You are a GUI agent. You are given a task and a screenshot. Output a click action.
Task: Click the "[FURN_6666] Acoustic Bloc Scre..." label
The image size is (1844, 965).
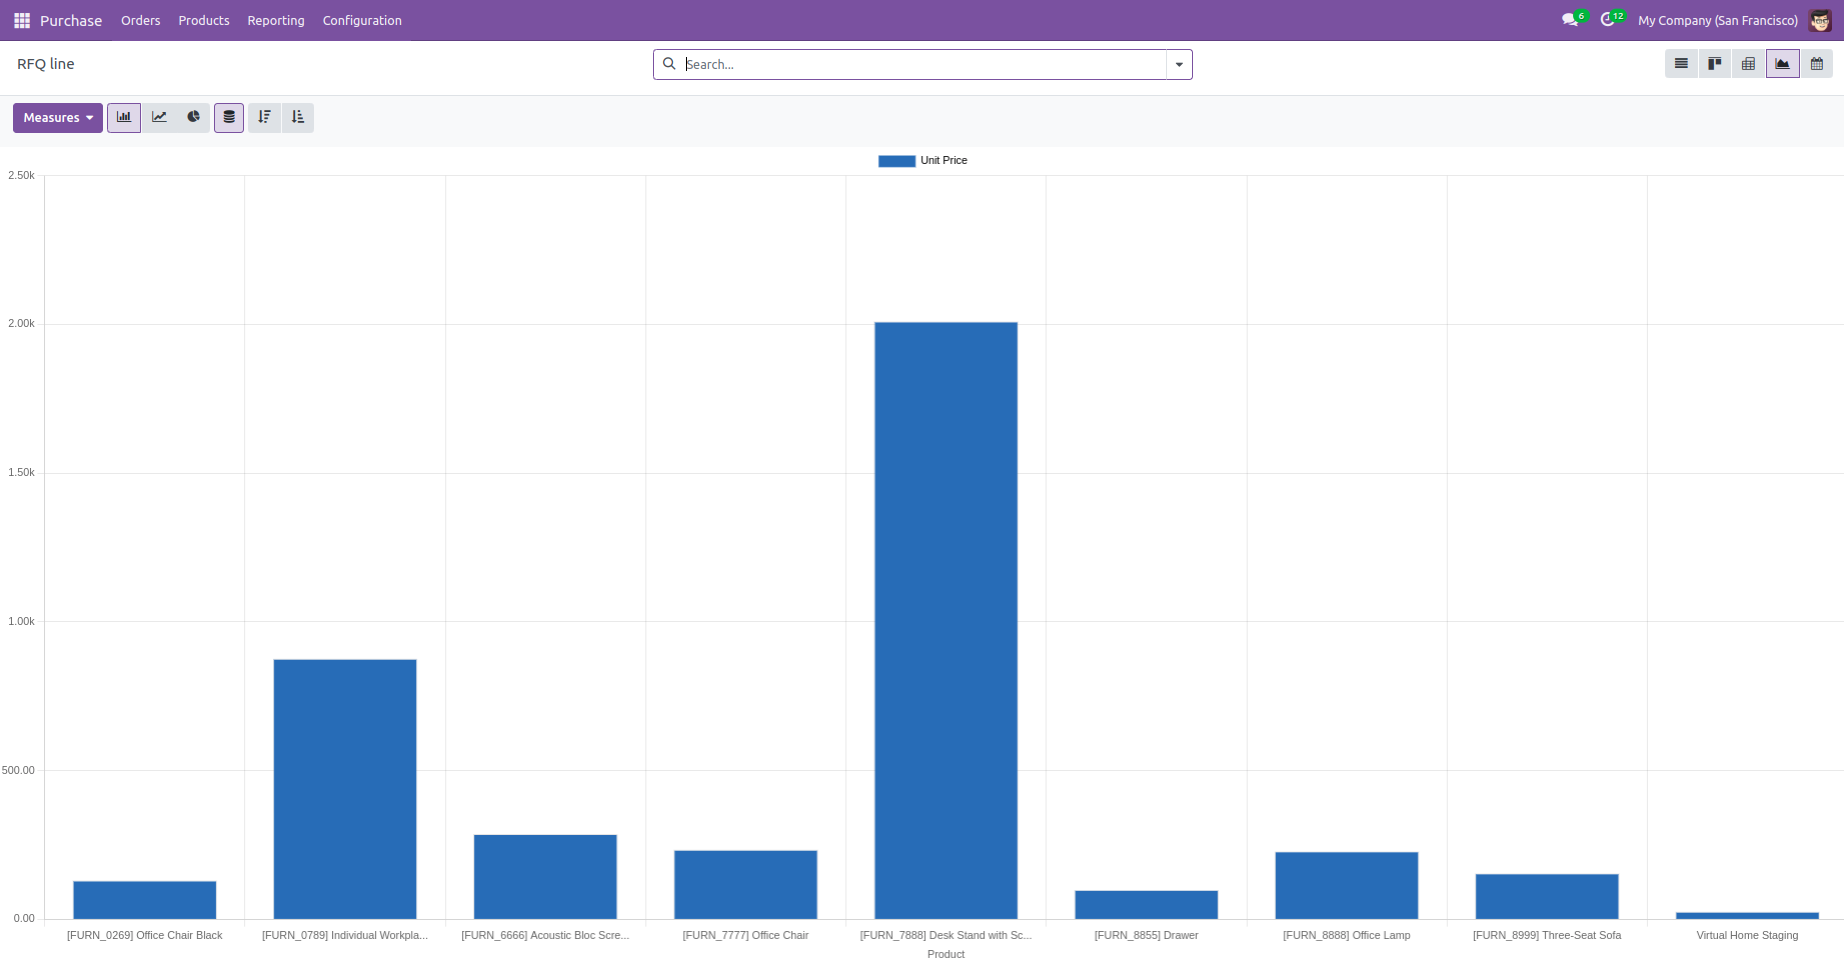tap(545, 936)
